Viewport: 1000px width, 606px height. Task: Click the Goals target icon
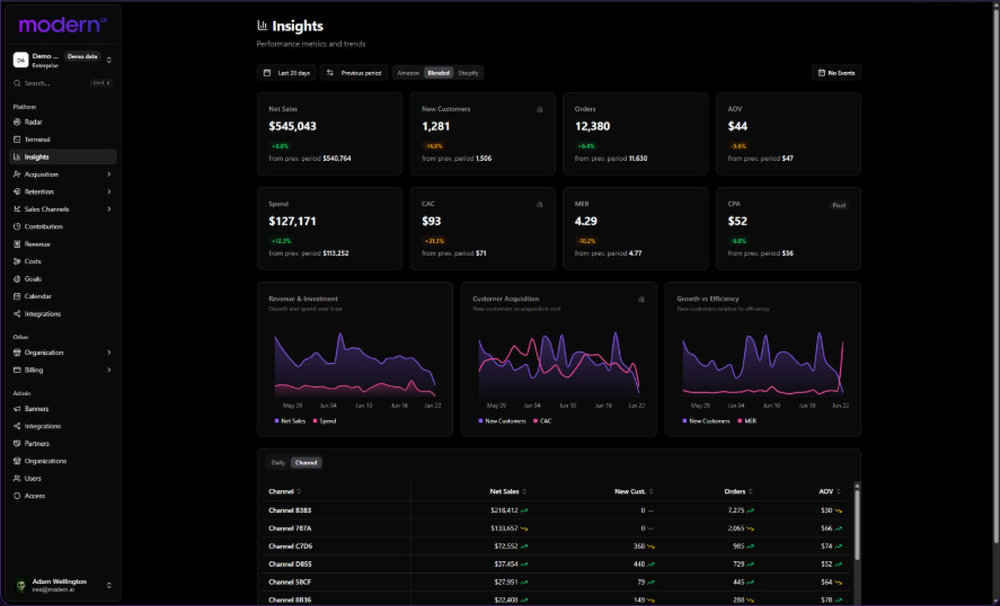pos(17,279)
